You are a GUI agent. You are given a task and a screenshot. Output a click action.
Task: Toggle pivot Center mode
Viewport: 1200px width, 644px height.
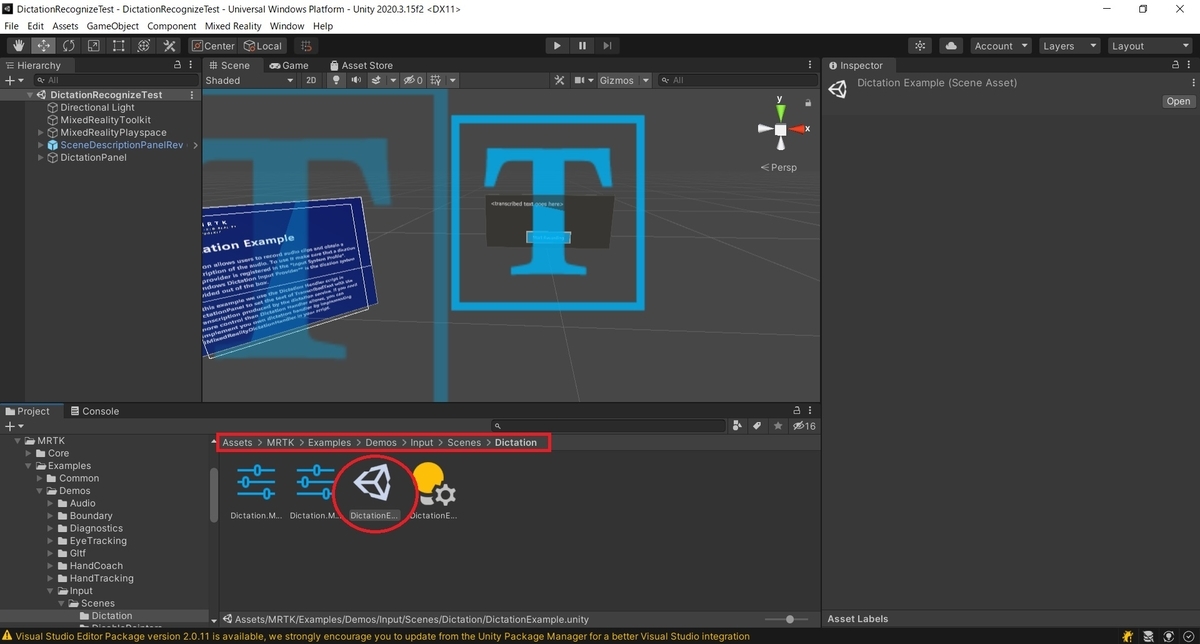tap(213, 46)
